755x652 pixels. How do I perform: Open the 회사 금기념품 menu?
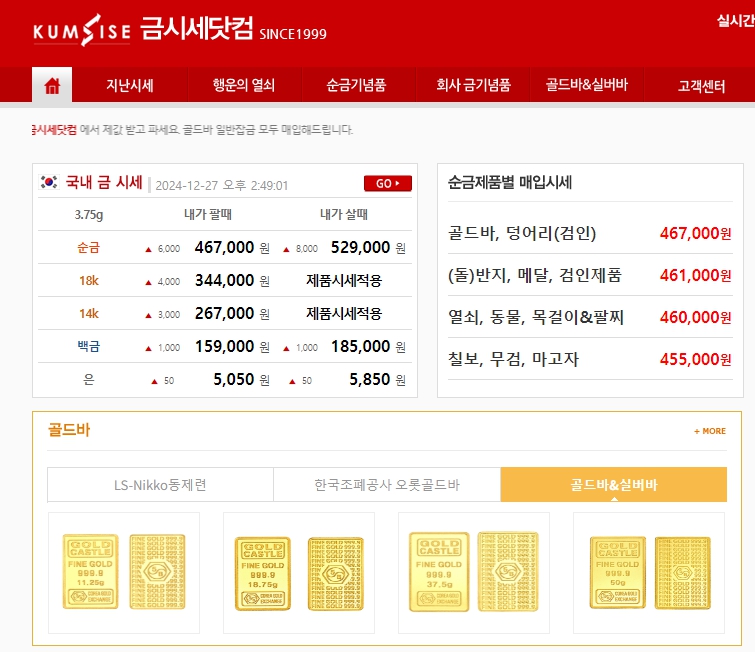(x=473, y=86)
